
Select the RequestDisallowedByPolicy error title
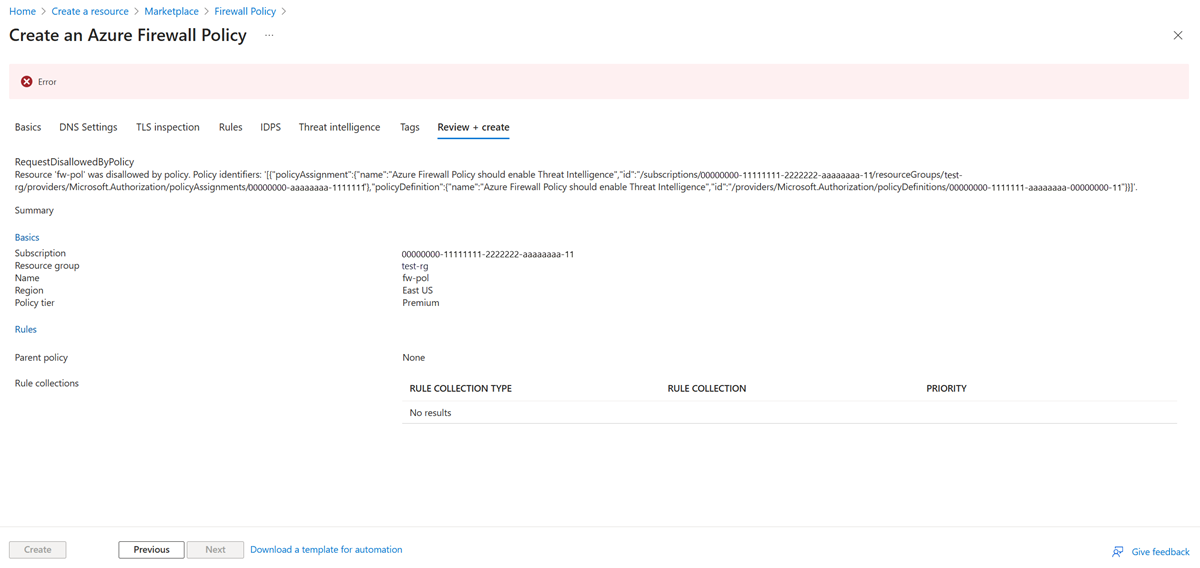[x=74, y=161]
